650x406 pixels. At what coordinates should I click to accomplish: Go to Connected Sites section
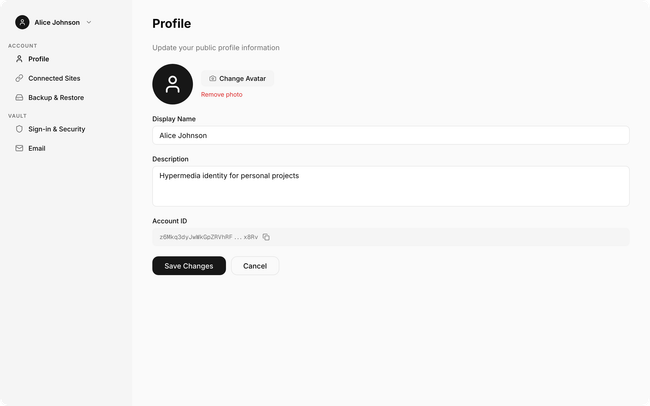(54, 78)
